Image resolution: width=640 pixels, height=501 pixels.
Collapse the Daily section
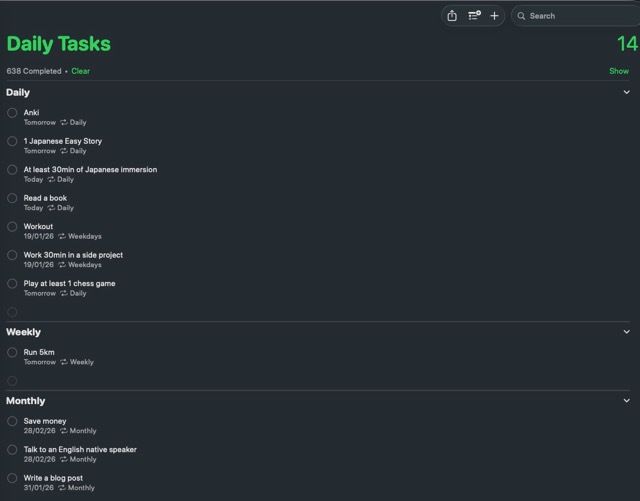pos(627,92)
